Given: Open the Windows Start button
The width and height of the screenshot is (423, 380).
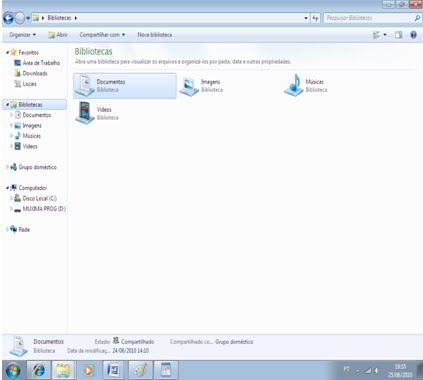Looking at the screenshot, I should [13, 370].
